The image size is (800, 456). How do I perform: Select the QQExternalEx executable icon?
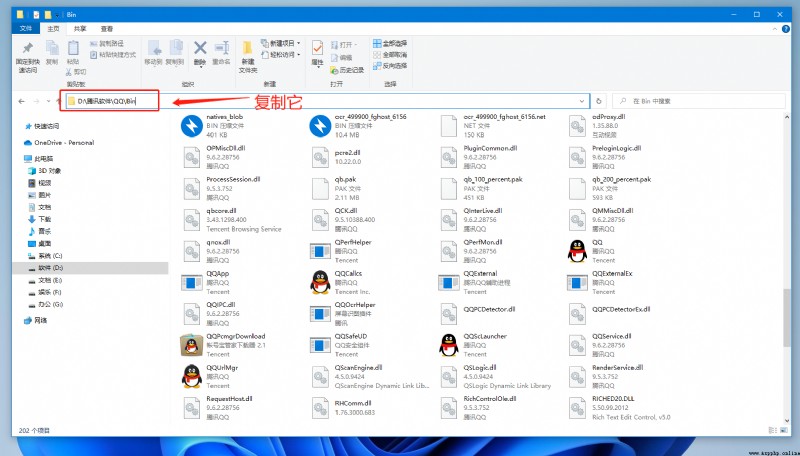click(577, 282)
